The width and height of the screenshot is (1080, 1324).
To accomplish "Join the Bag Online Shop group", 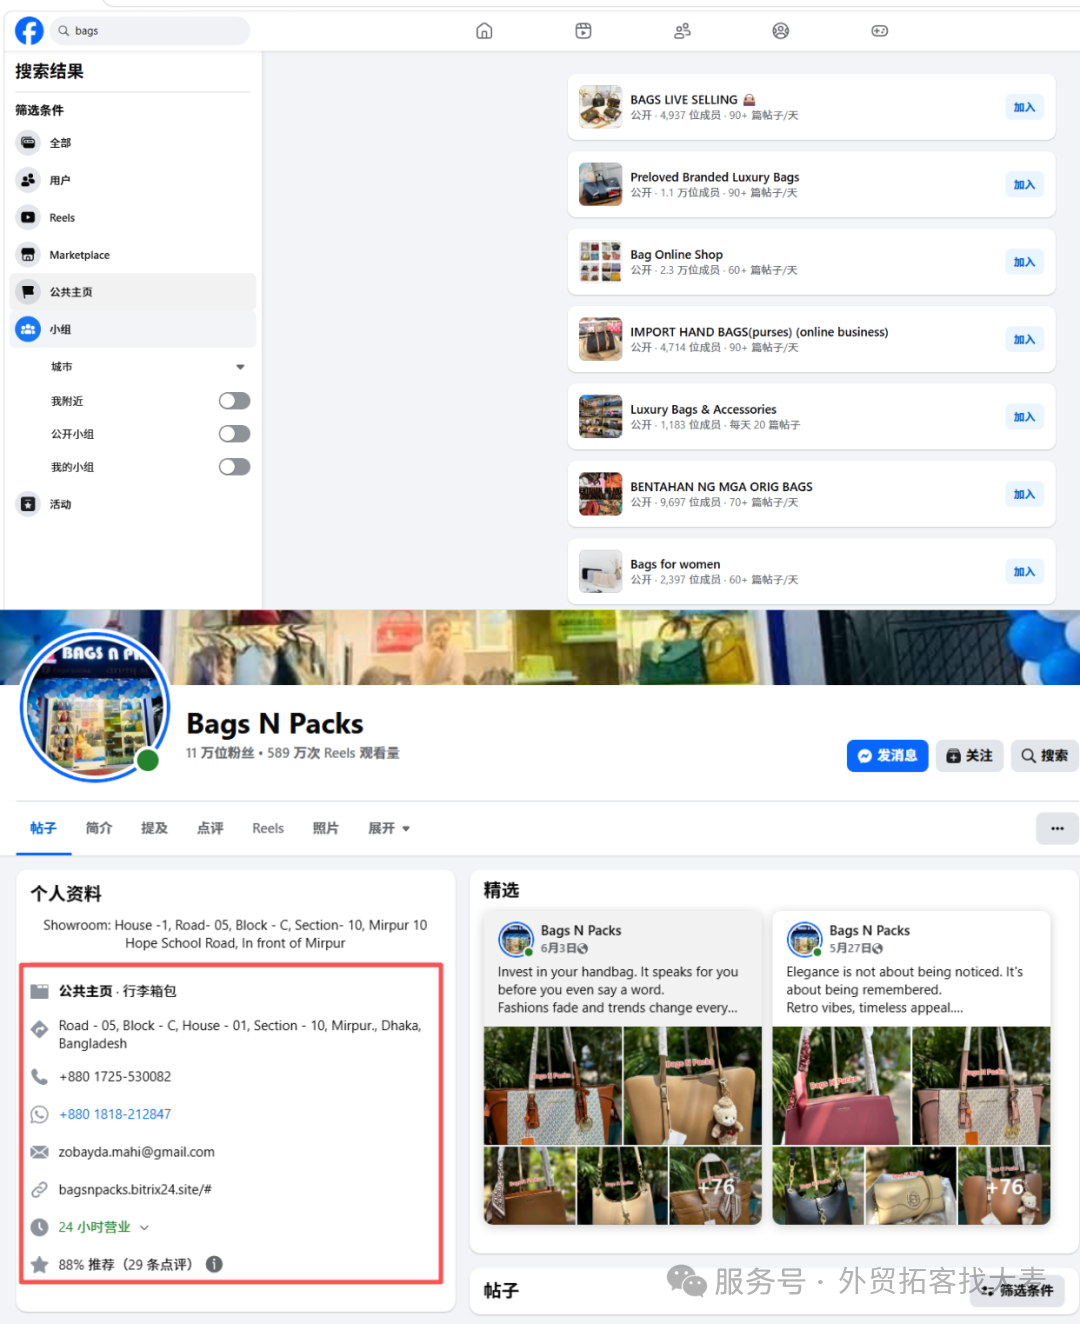I will pyautogui.click(x=1024, y=262).
